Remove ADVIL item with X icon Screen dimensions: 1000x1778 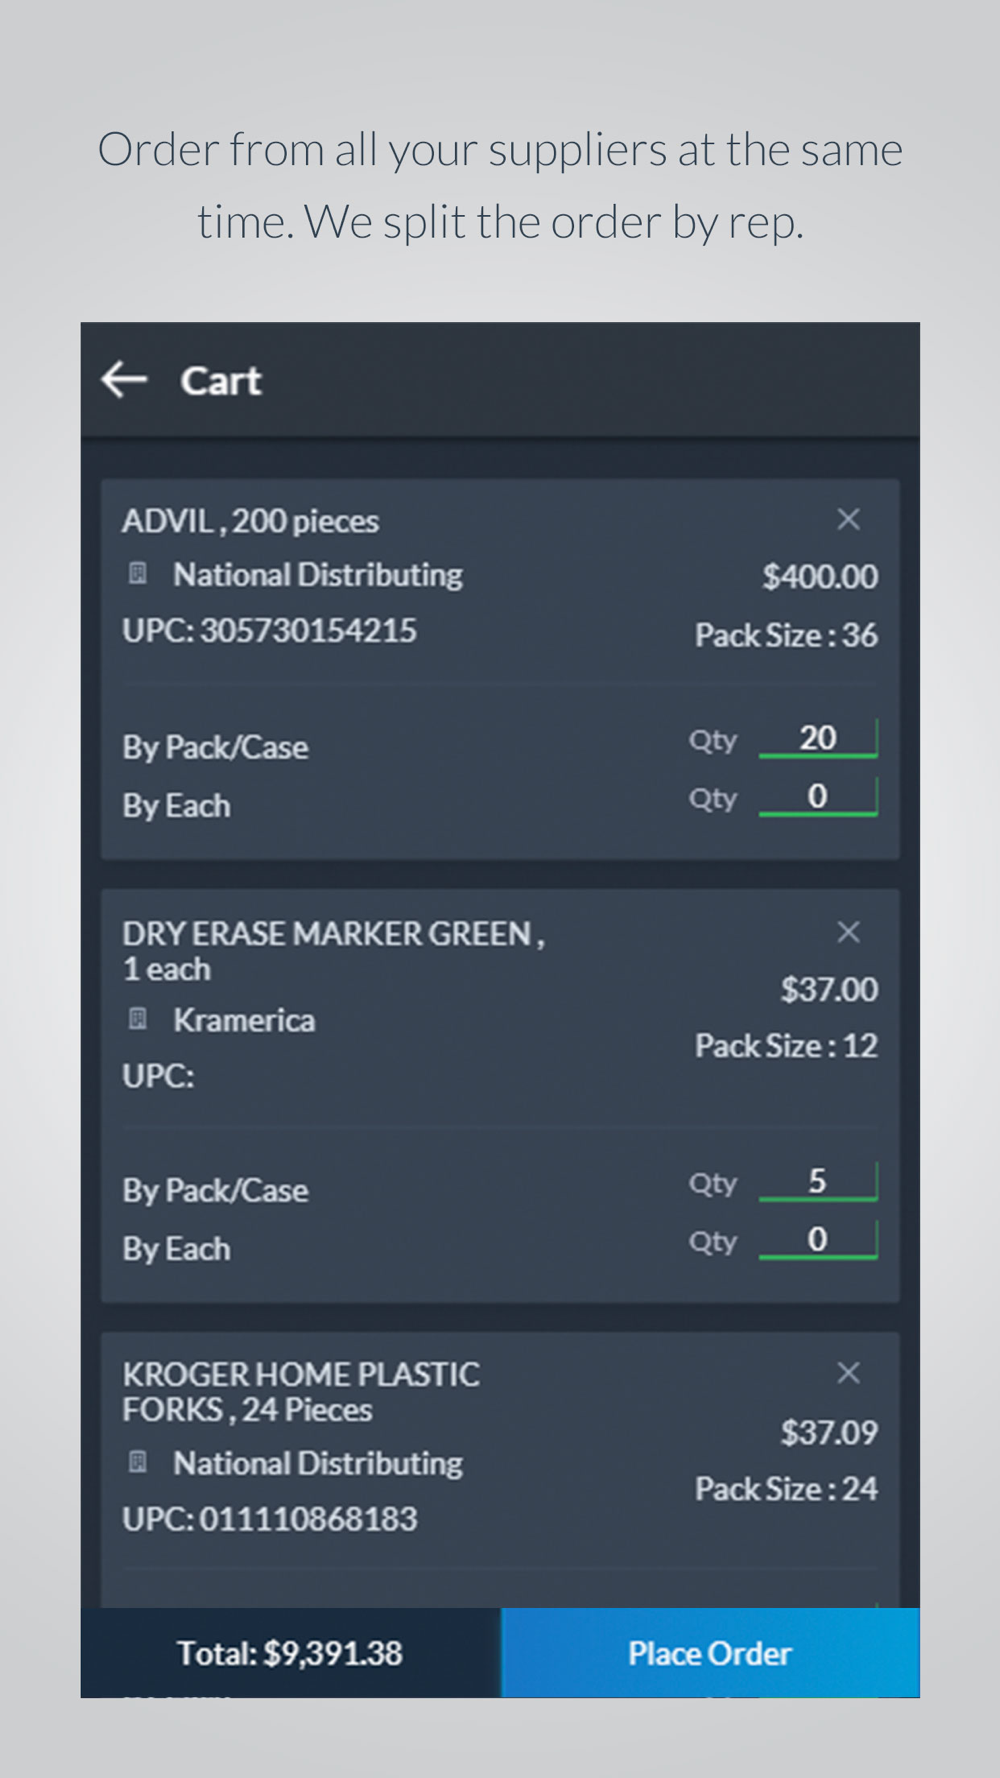tap(848, 519)
